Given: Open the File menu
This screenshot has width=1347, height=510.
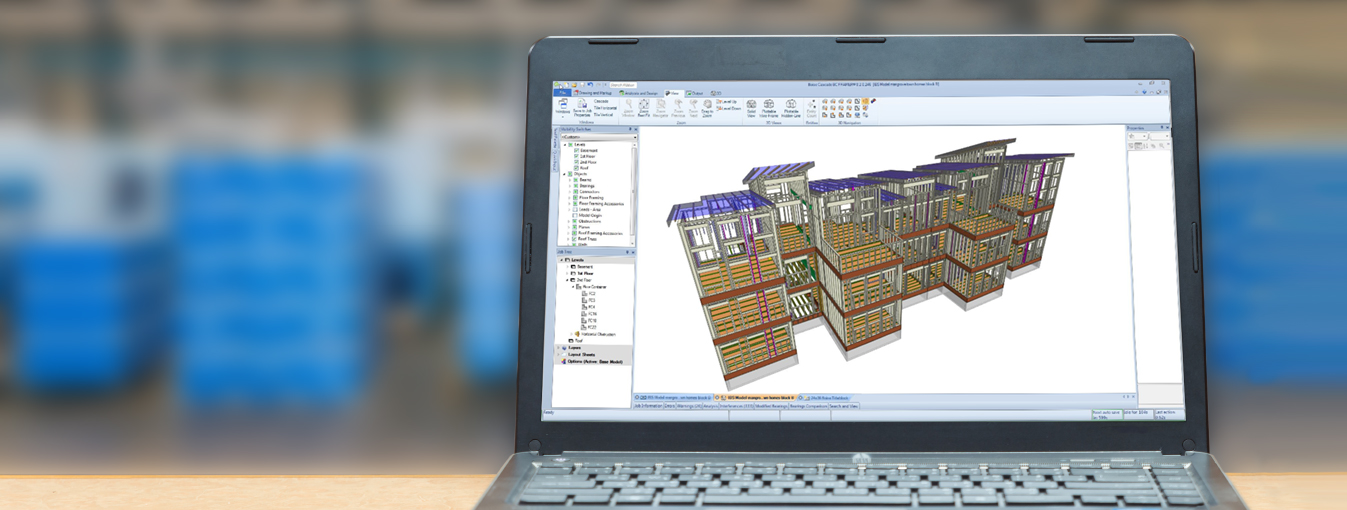Looking at the screenshot, I should tap(561, 93).
